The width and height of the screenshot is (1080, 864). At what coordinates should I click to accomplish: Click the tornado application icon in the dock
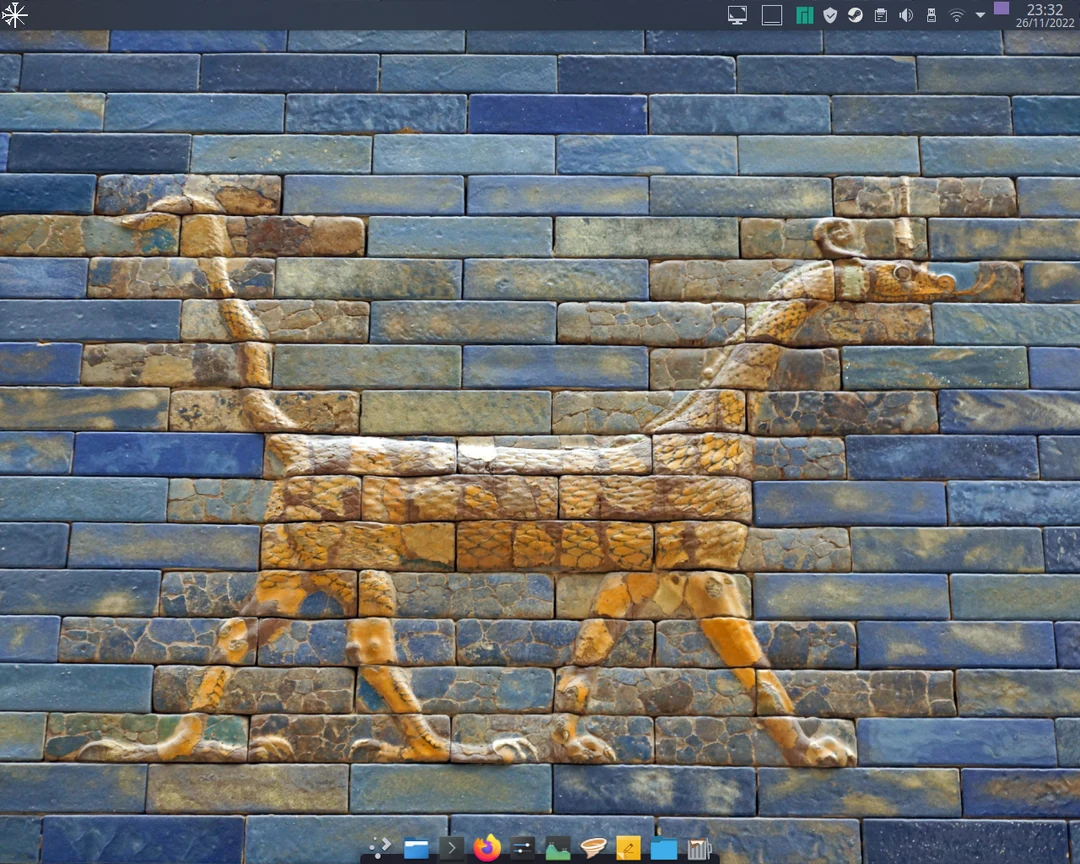coord(592,848)
